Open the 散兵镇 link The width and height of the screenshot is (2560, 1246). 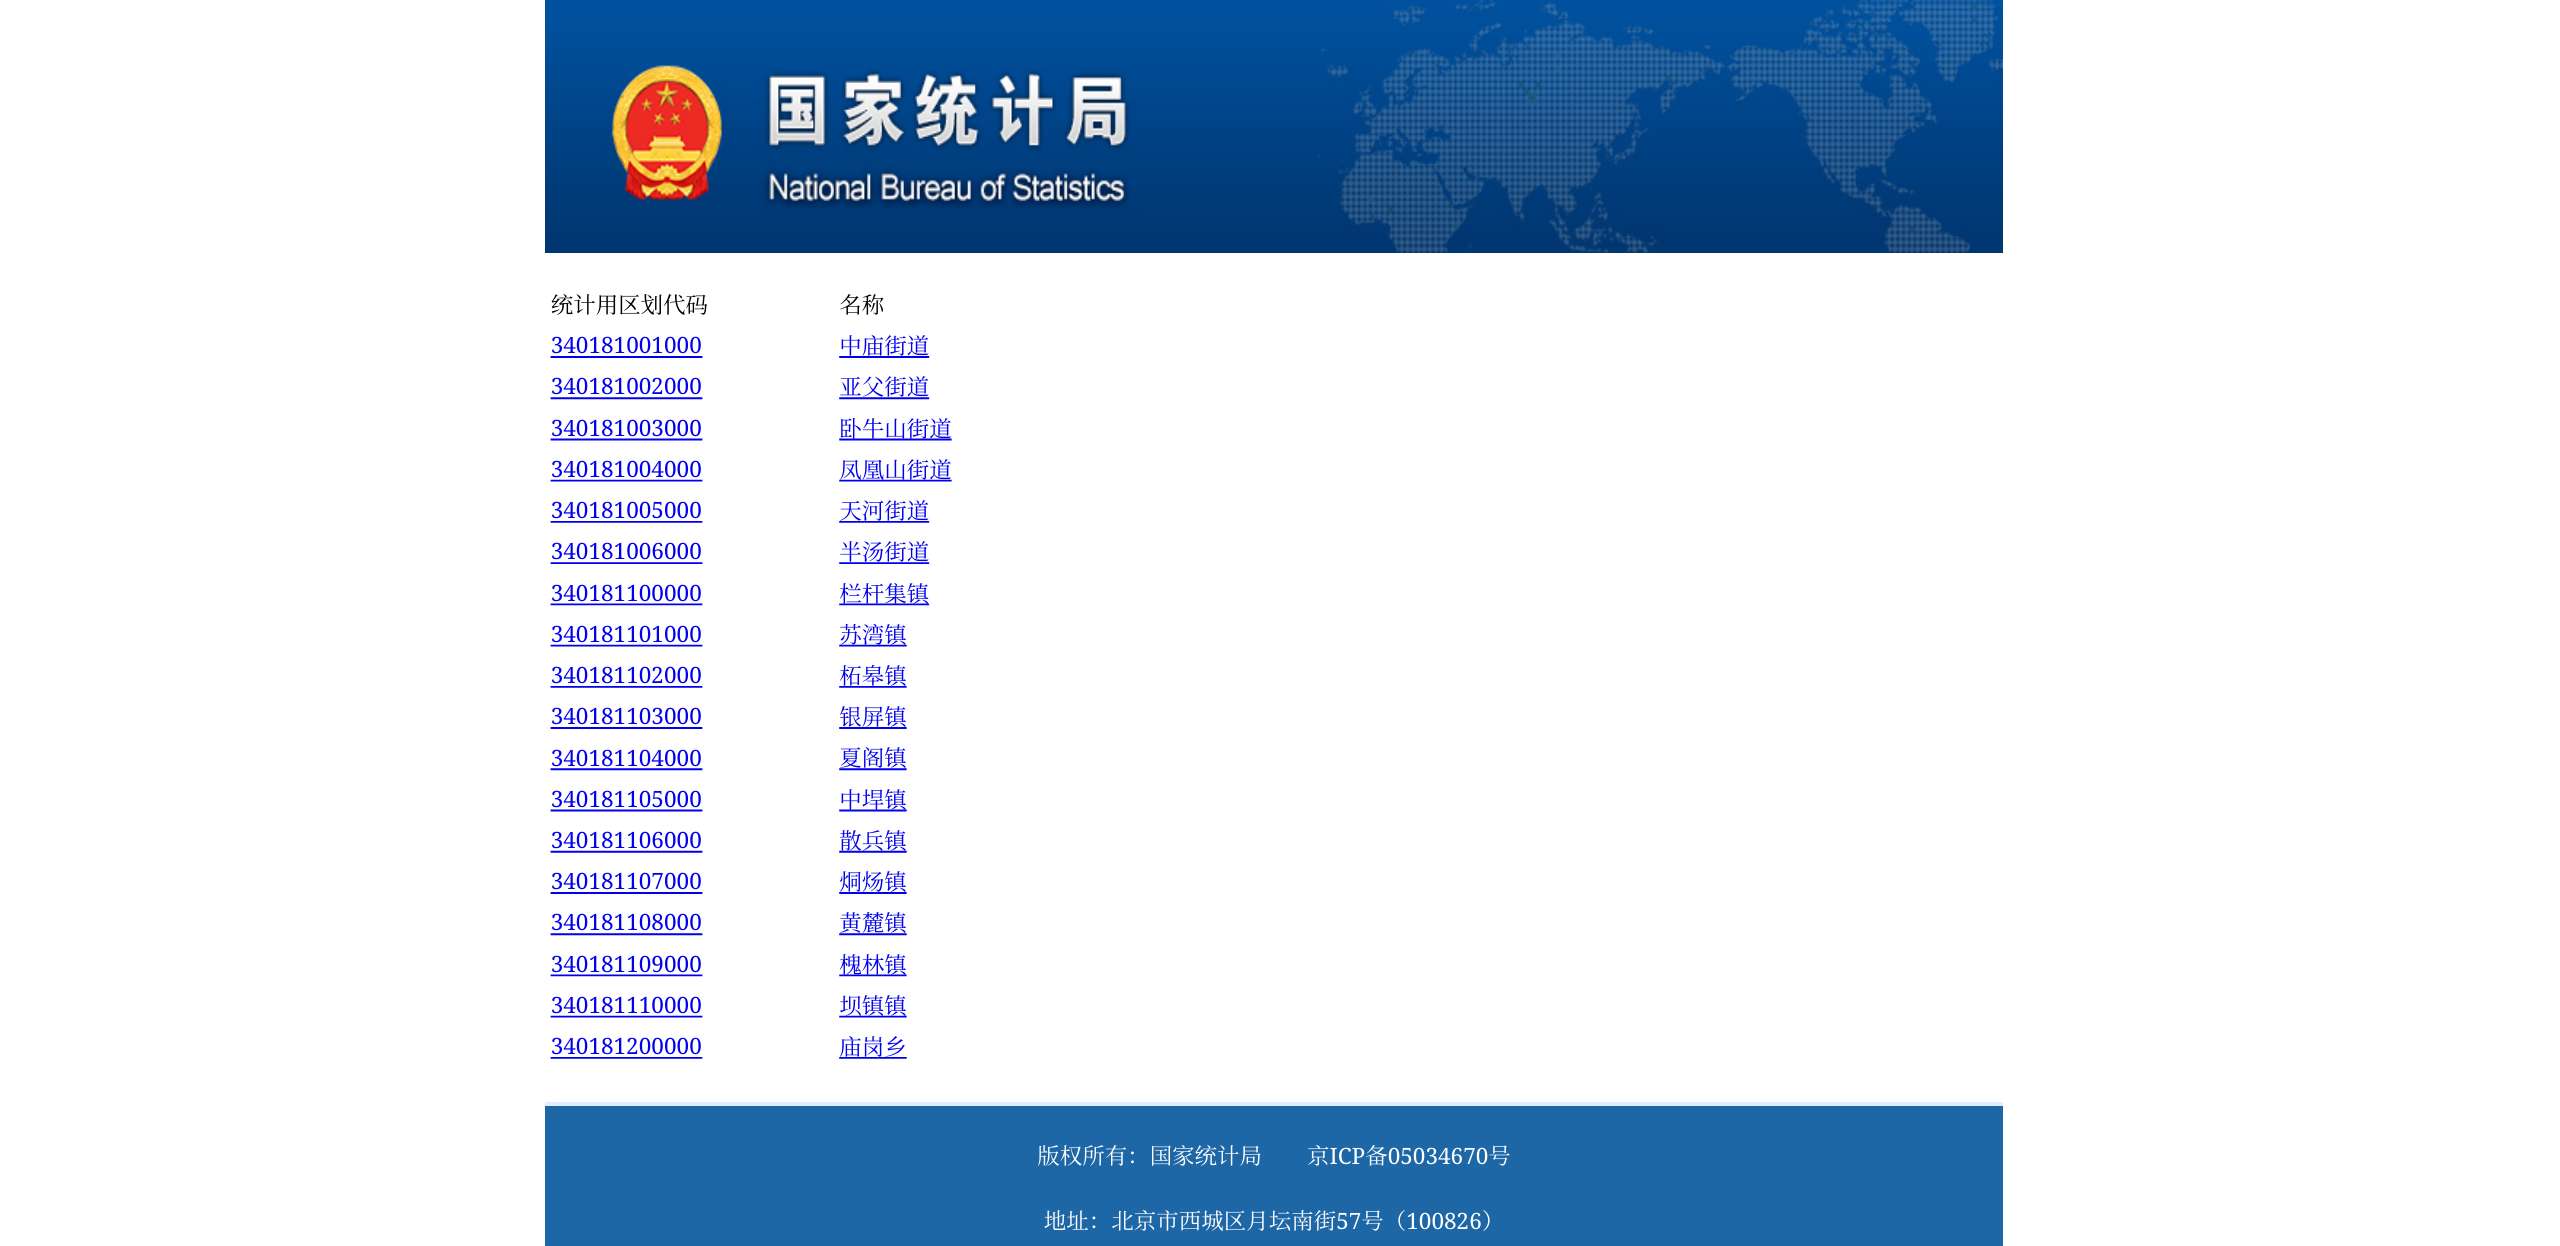(x=873, y=841)
